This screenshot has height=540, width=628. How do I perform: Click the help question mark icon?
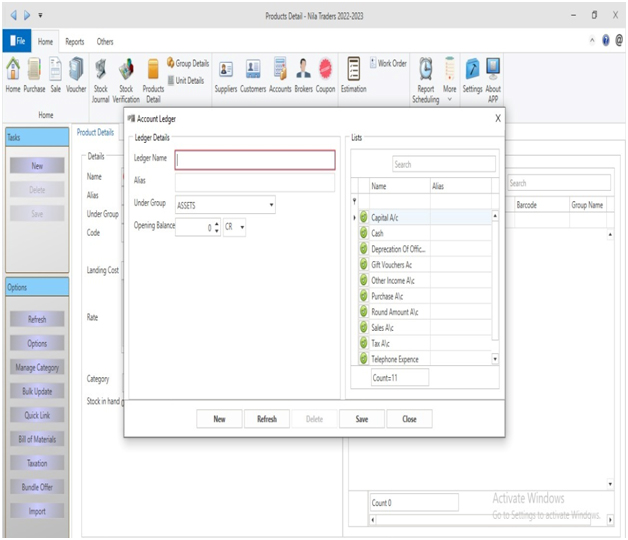tap(606, 40)
